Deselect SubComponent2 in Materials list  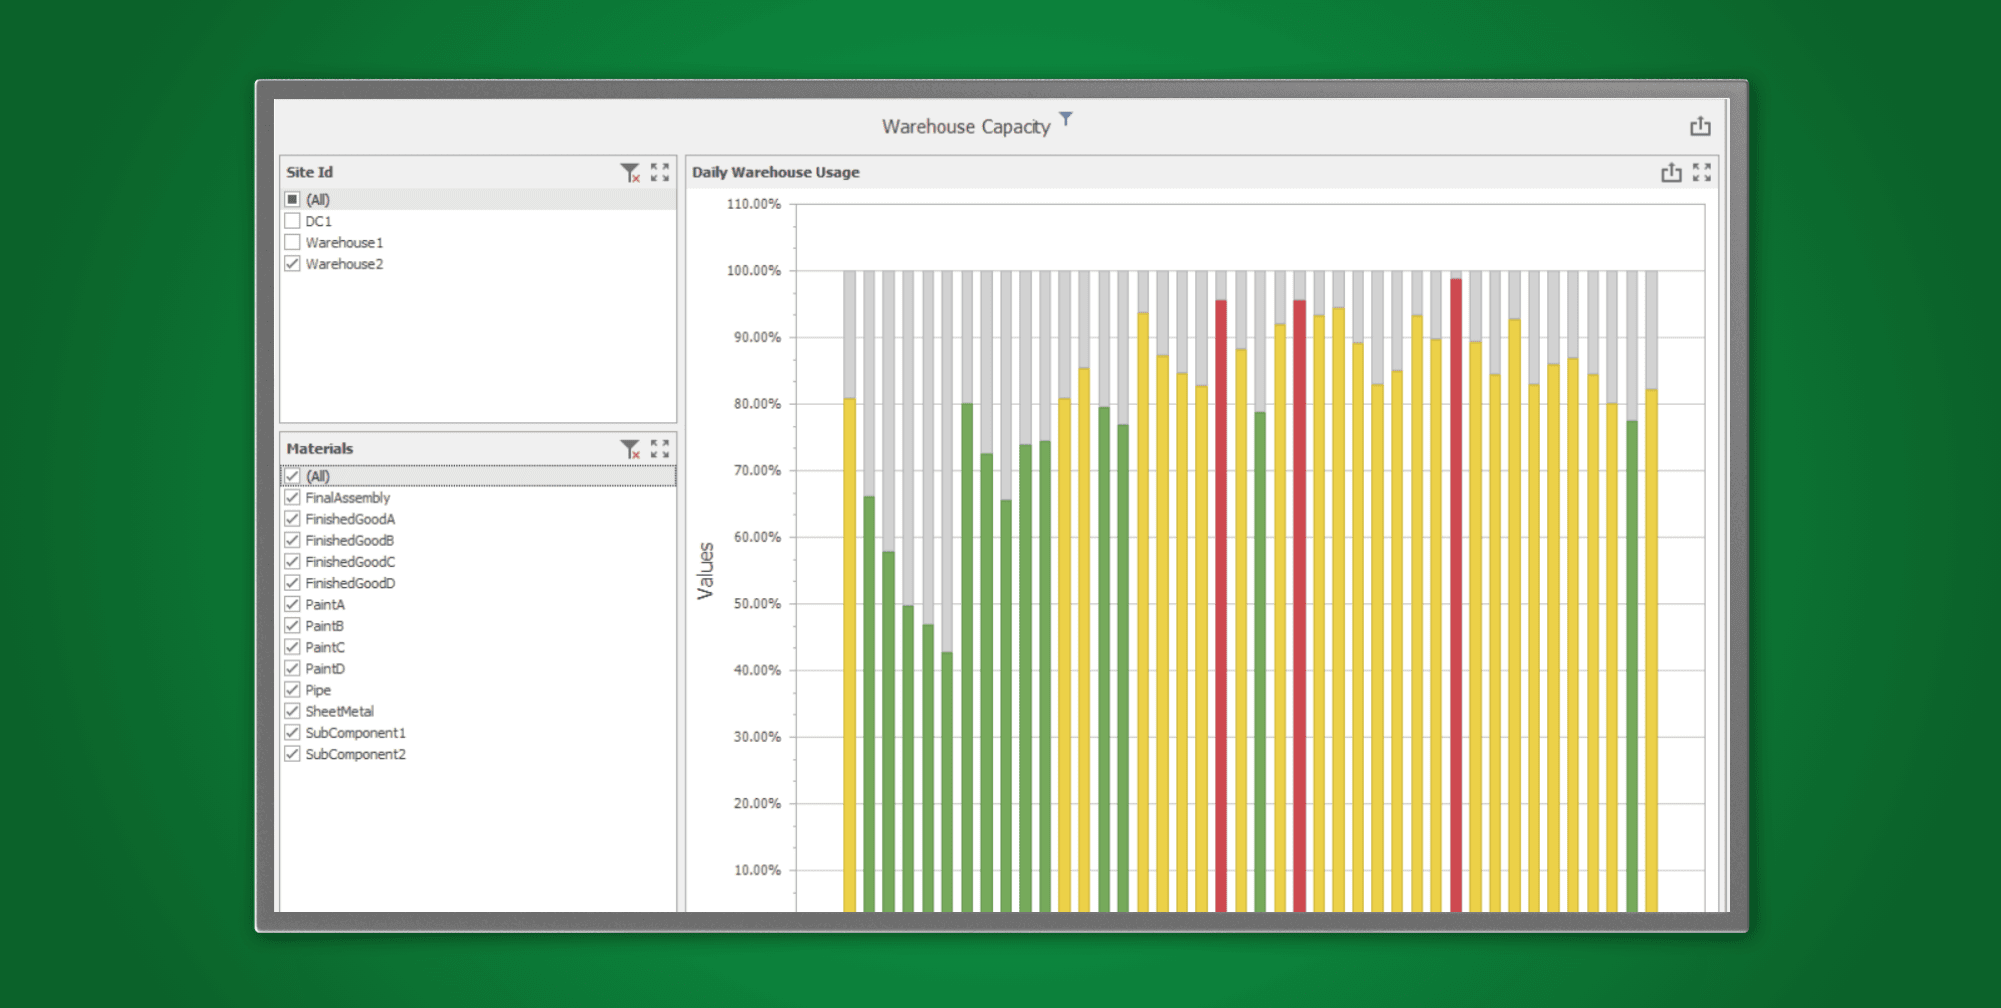pyautogui.click(x=292, y=754)
